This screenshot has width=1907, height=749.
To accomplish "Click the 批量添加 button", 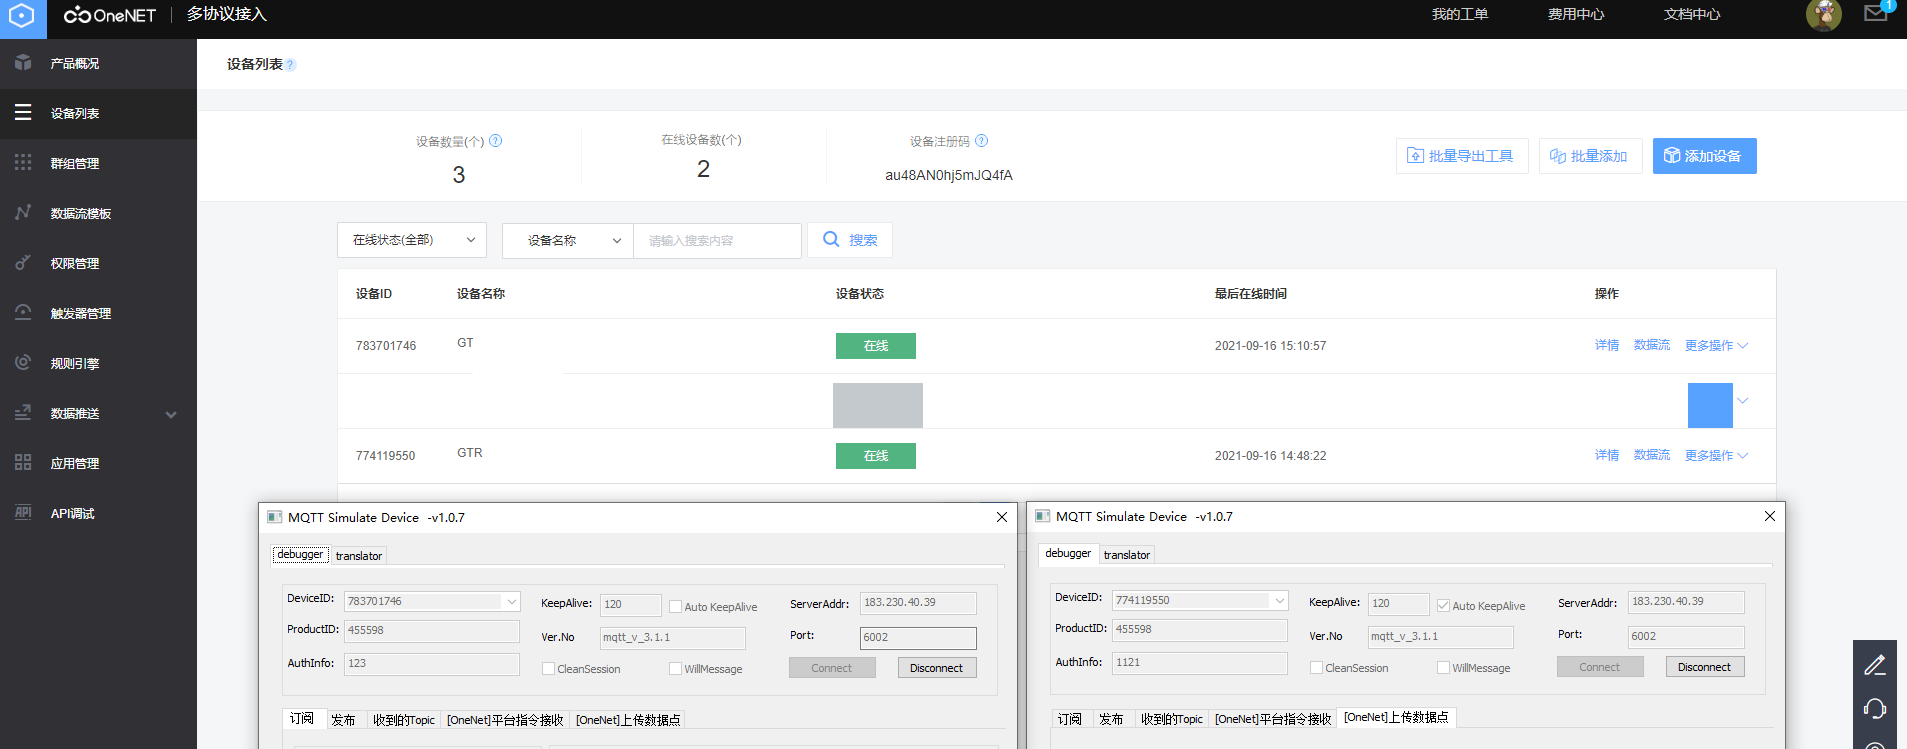I will [x=1590, y=156].
